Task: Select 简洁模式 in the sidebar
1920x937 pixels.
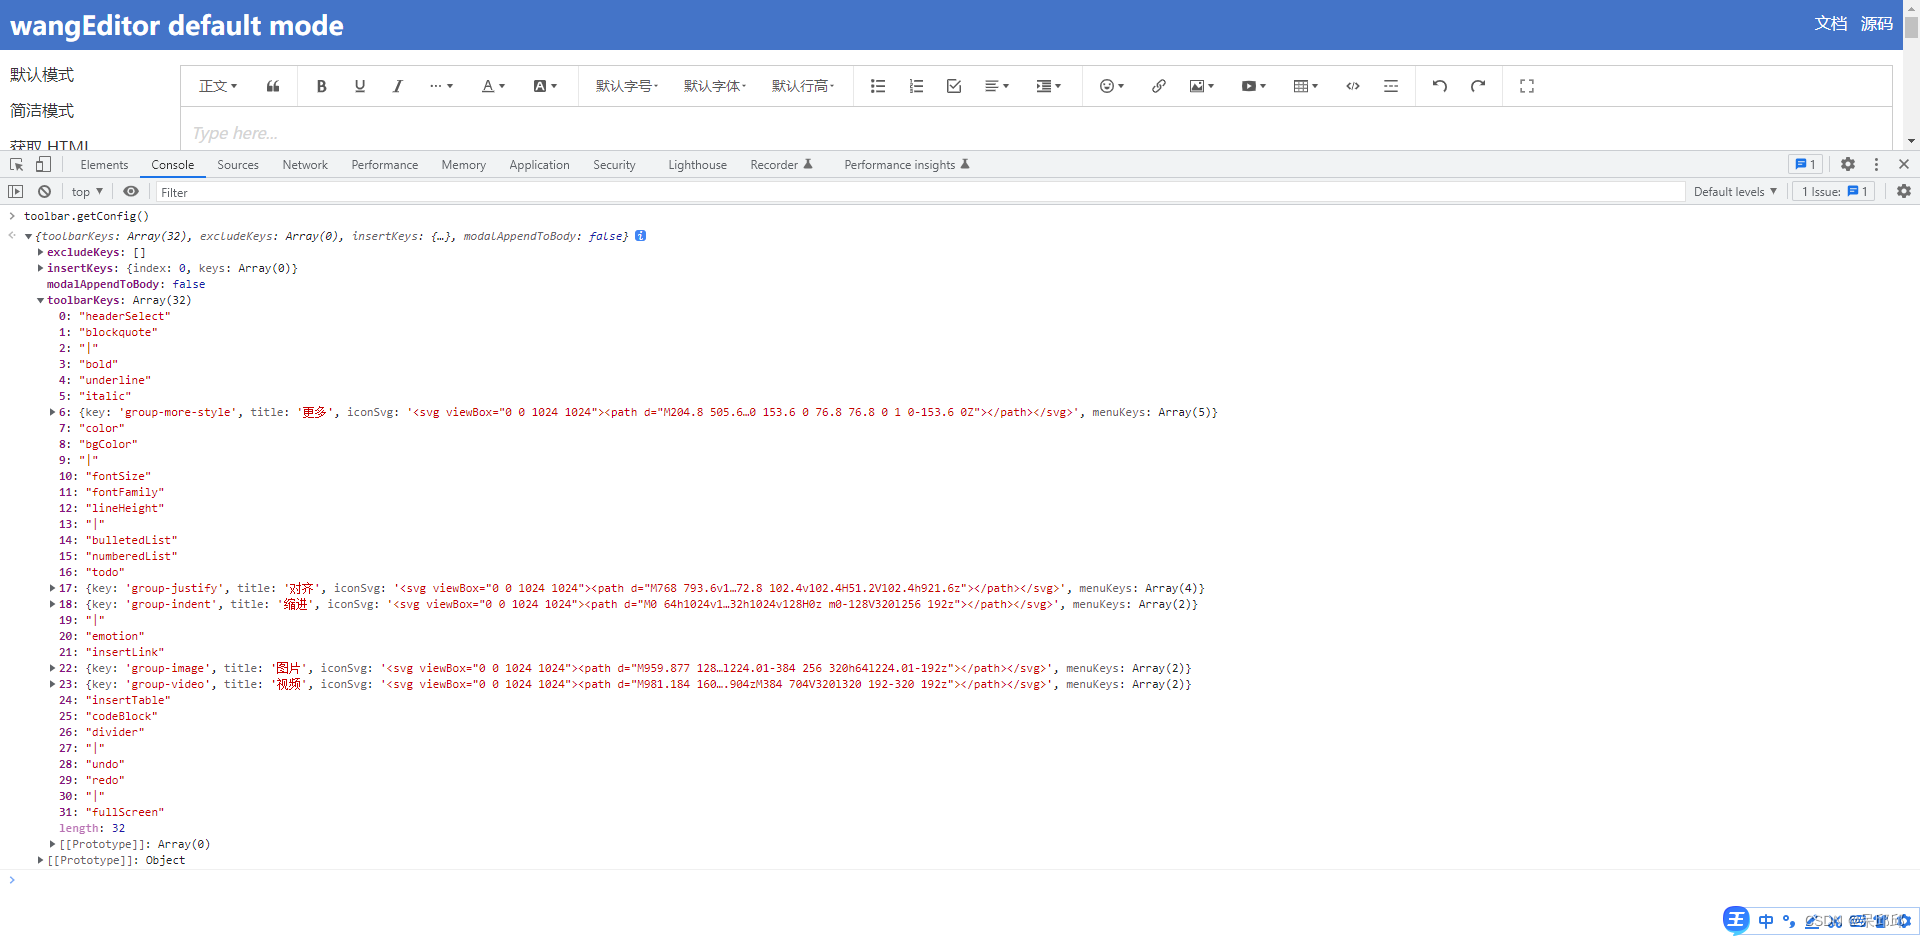Action: pyautogui.click(x=42, y=111)
